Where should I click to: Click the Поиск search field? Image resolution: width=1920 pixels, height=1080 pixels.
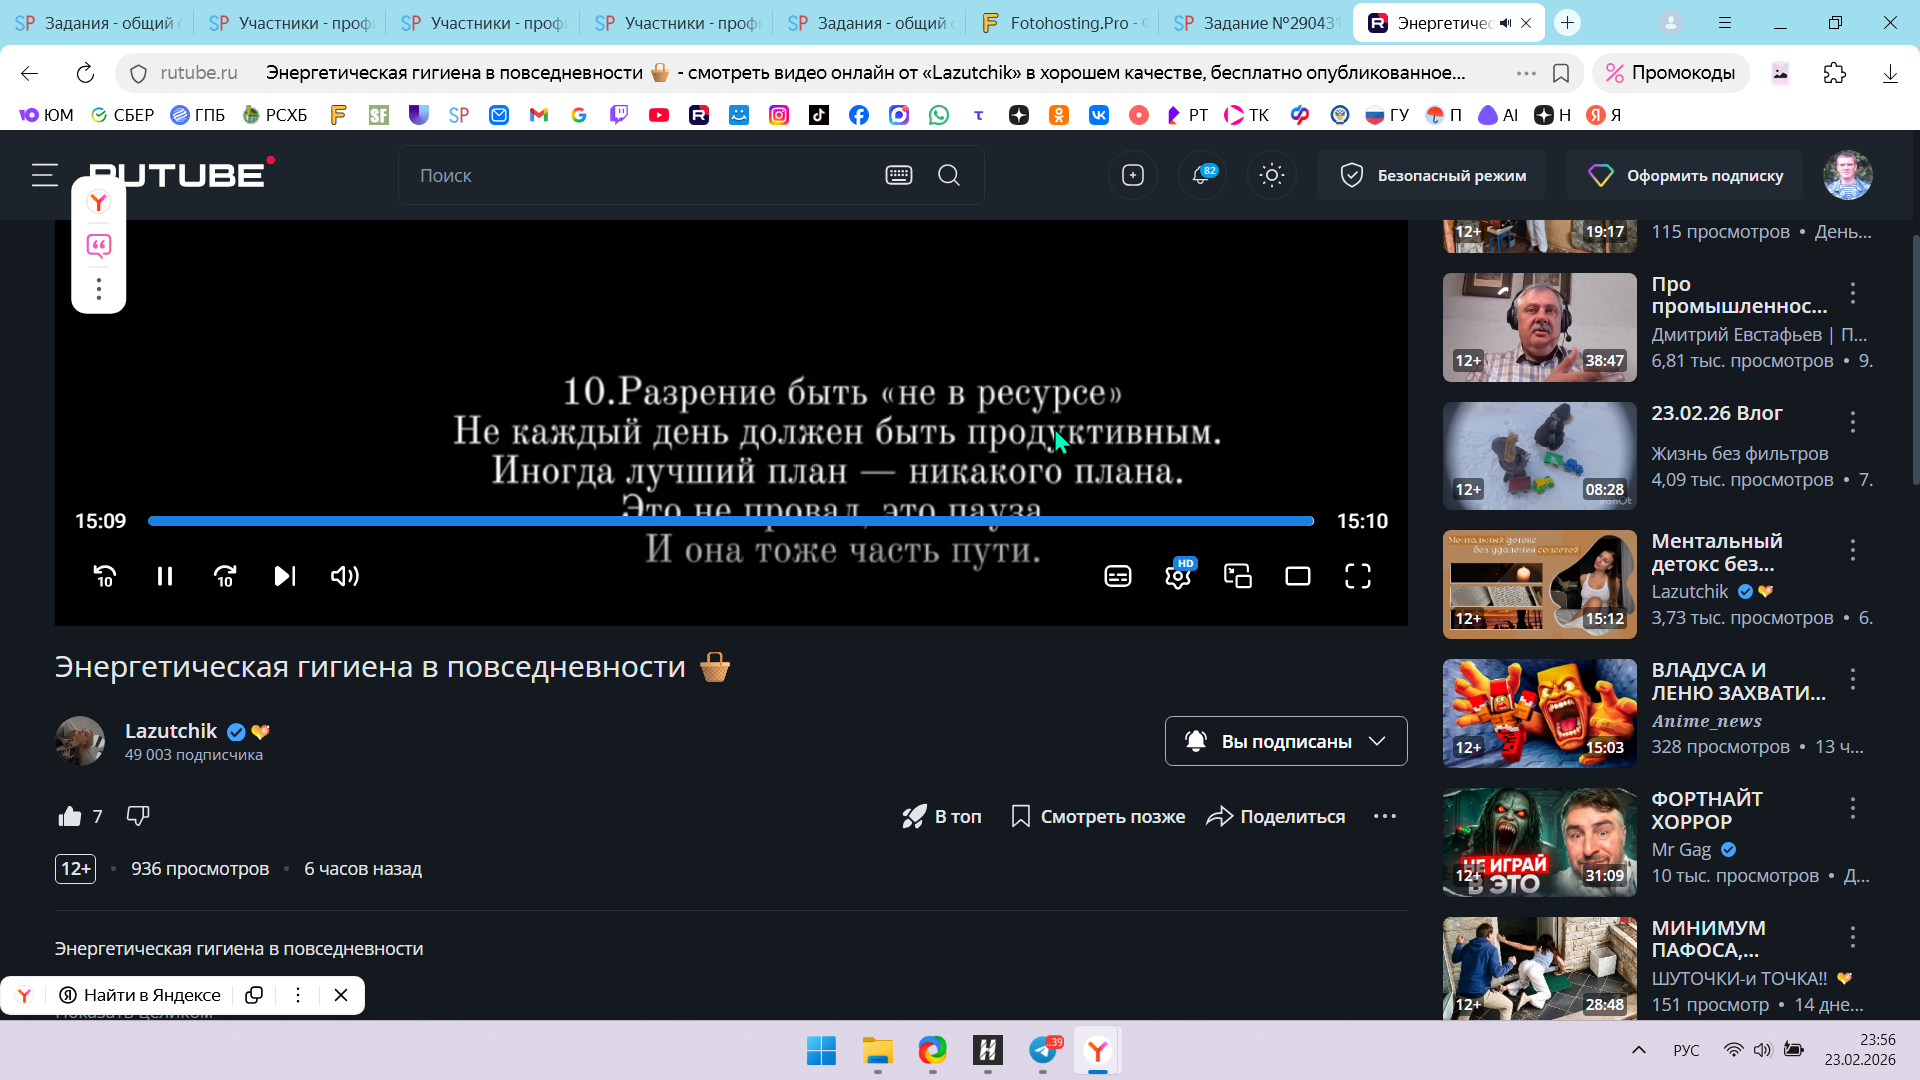coord(640,175)
